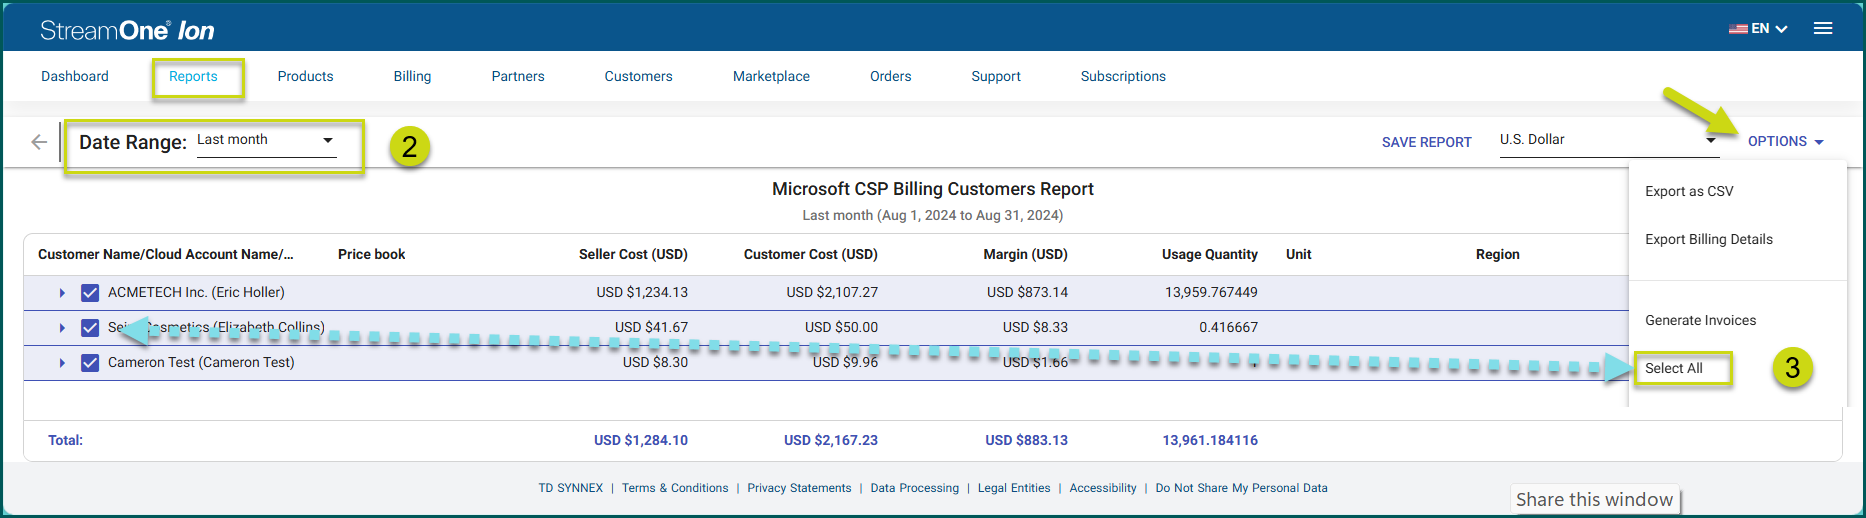Go to the Billing tab
Image resolution: width=1866 pixels, height=518 pixels.
pyautogui.click(x=412, y=76)
